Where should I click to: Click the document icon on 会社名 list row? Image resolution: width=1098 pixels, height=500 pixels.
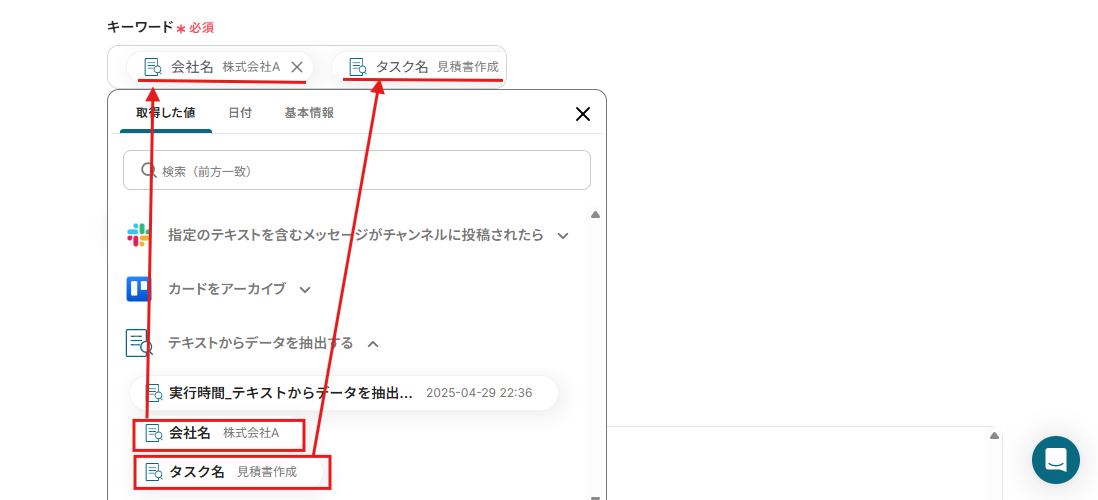pos(154,433)
